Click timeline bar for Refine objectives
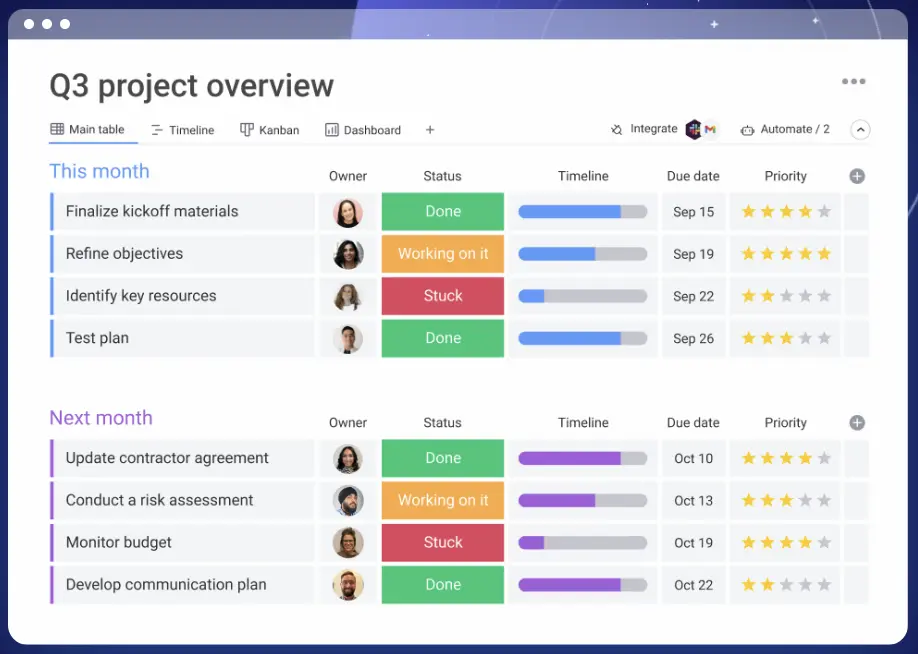This screenshot has width=918, height=654. click(x=583, y=254)
